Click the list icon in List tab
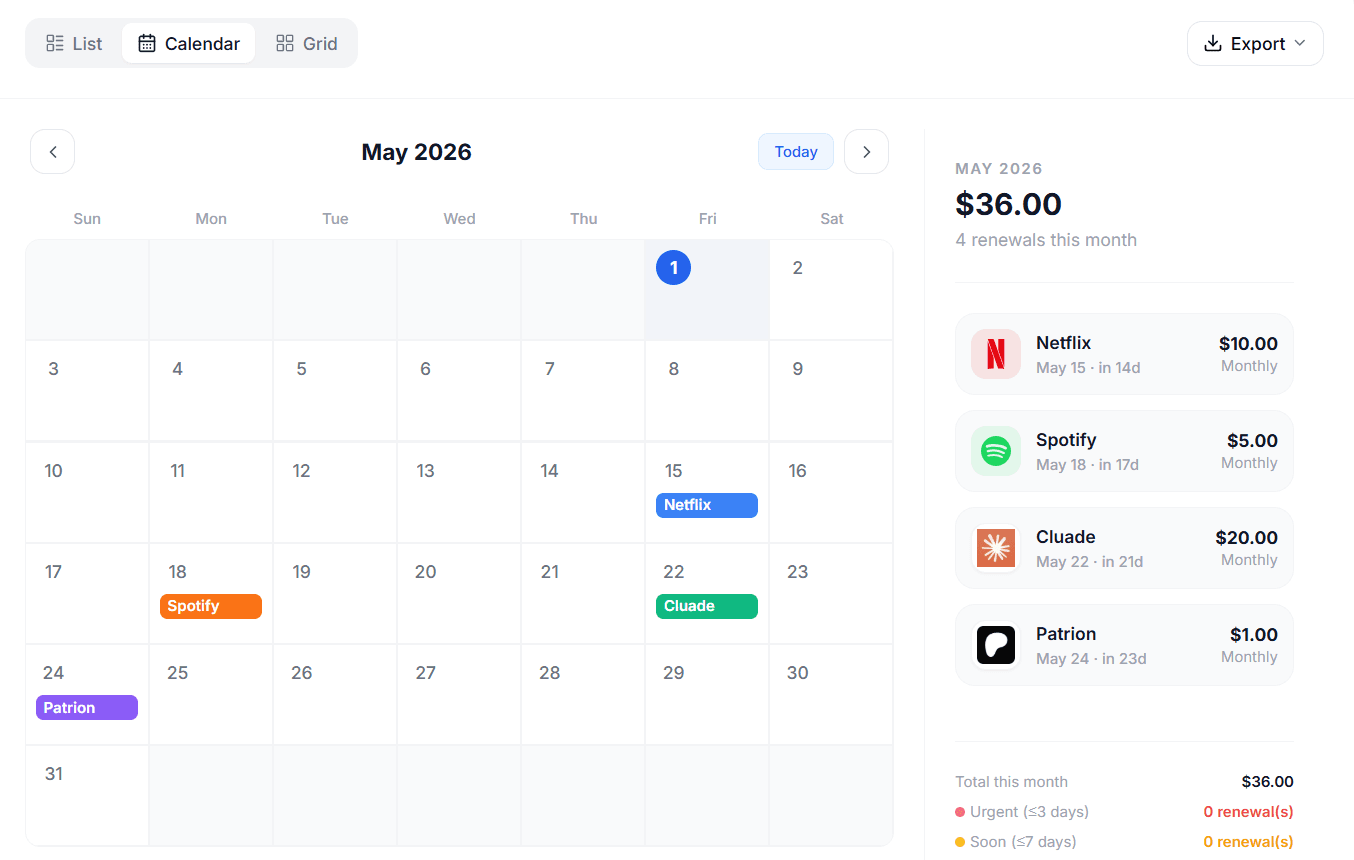The width and height of the screenshot is (1354, 860). point(55,43)
